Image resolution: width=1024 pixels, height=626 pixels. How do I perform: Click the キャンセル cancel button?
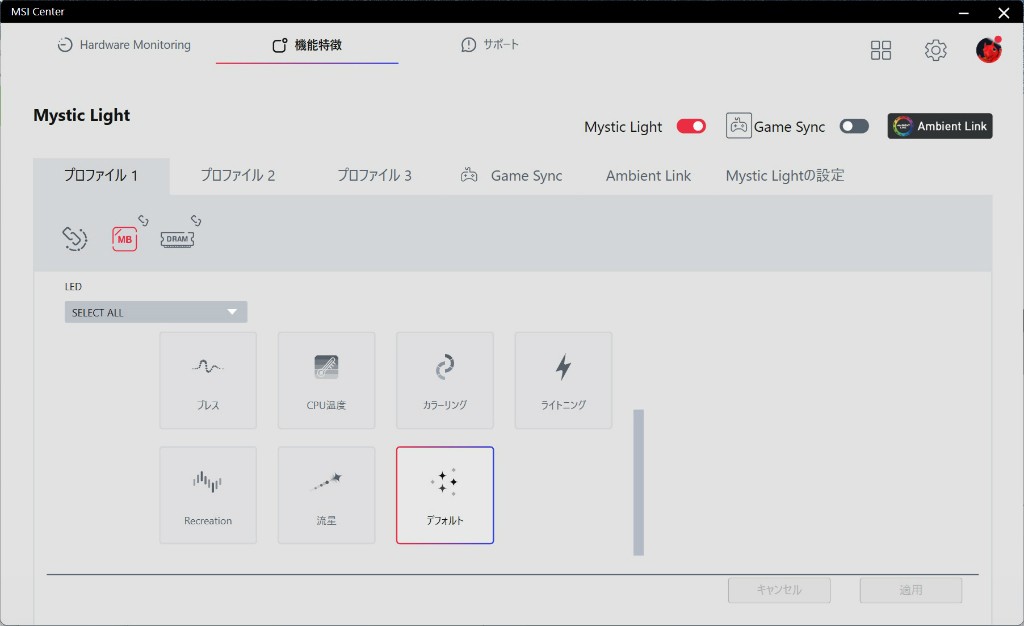pyautogui.click(x=779, y=590)
